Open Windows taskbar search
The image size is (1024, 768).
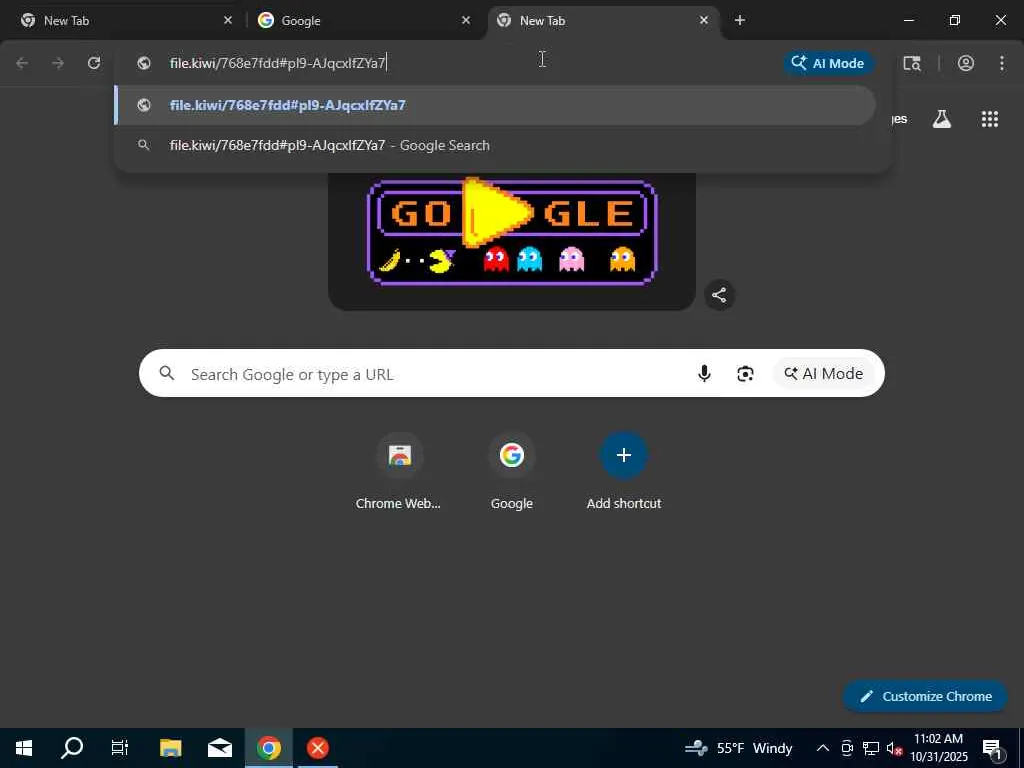point(72,748)
